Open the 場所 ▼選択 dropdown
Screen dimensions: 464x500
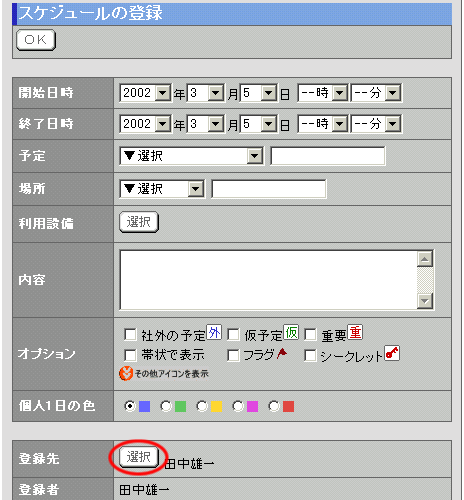click(162, 189)
